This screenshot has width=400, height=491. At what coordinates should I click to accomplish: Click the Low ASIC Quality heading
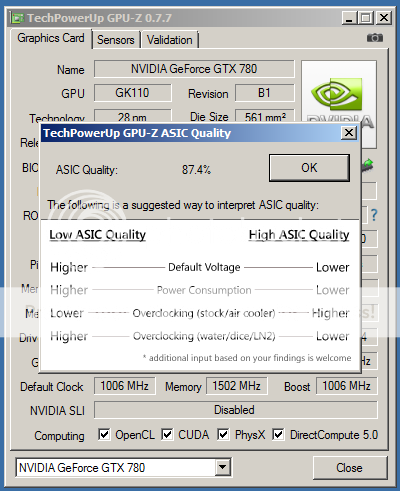click(x=98, y=235)
